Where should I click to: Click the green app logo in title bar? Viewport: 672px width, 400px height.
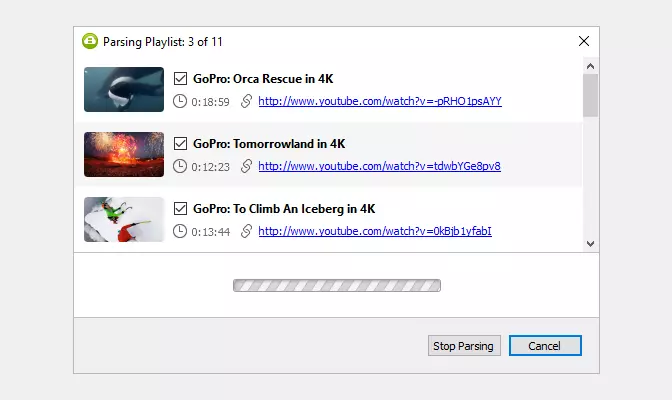coord(90,41)
